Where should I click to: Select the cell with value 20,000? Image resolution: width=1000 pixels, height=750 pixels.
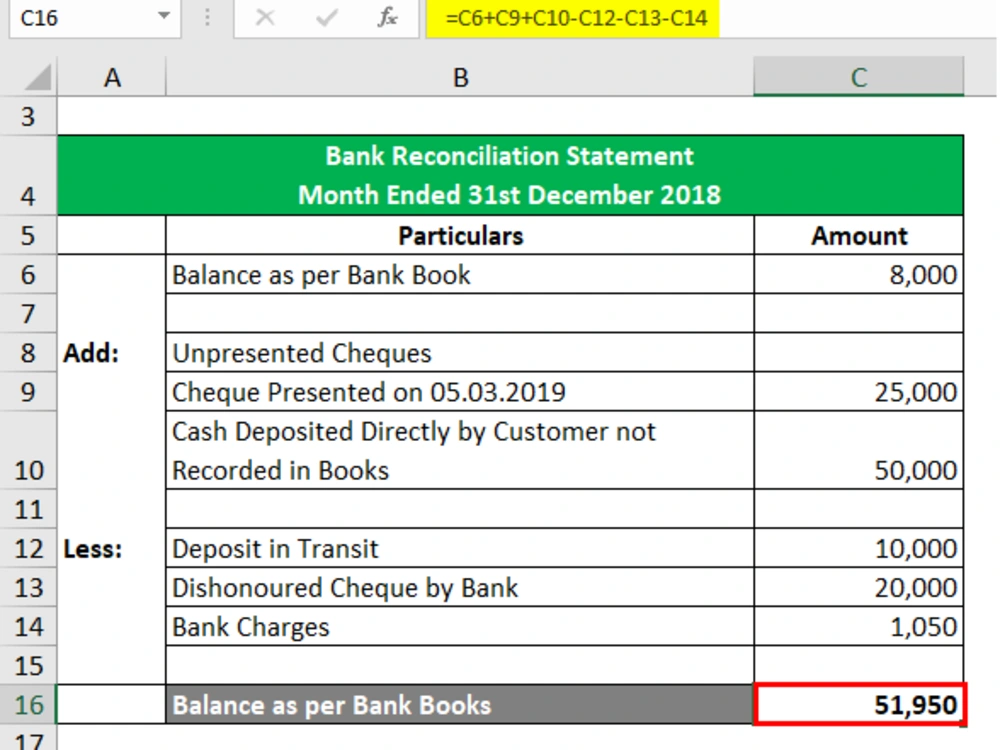click(858, 587)
